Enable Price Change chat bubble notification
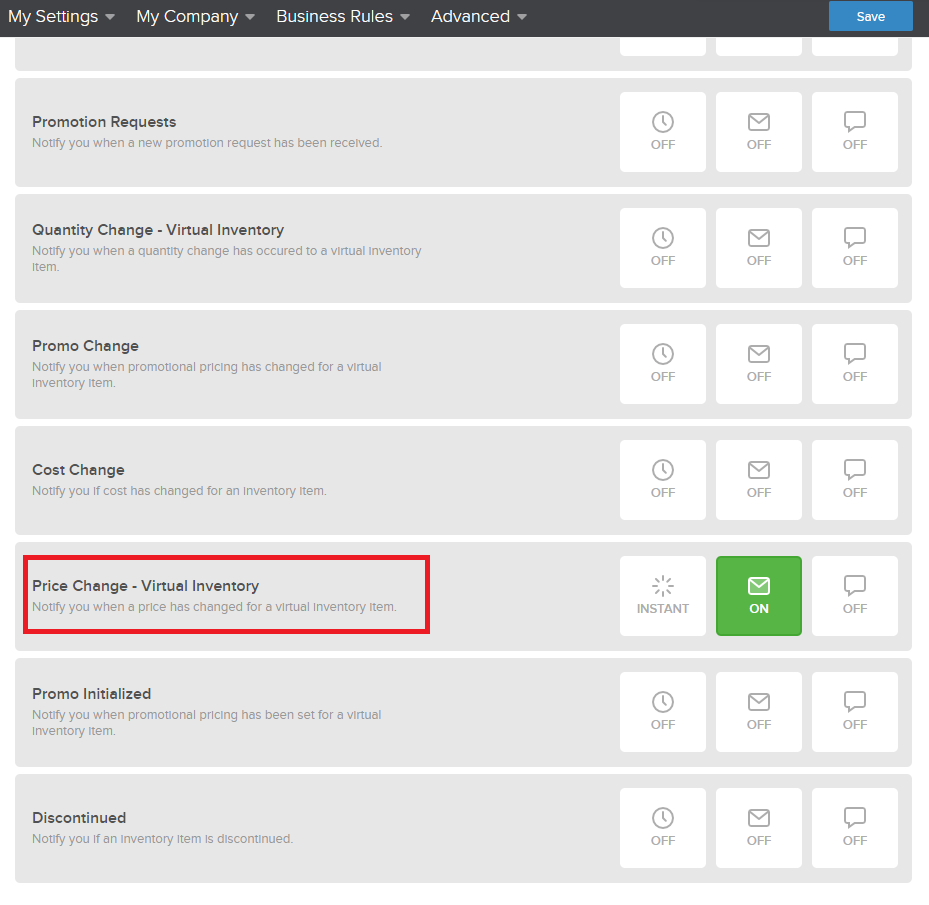This screenshot has width=929, height=905. [854, 596]
